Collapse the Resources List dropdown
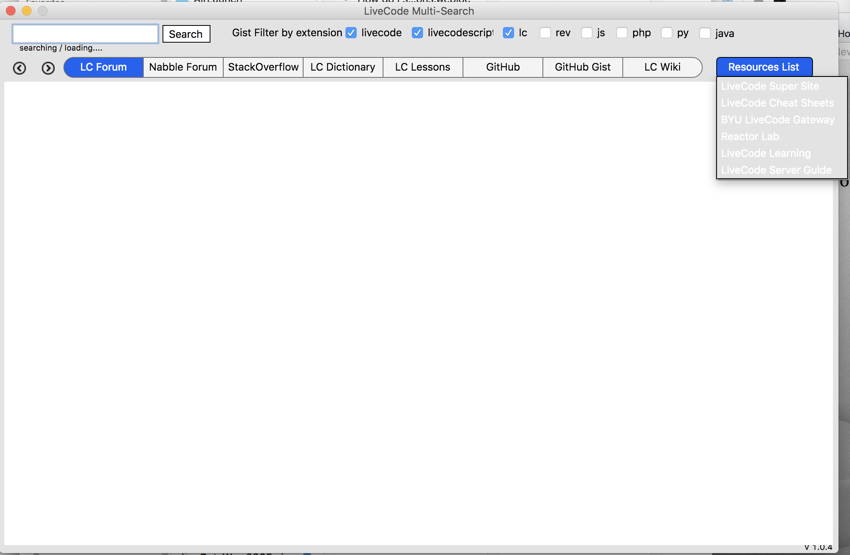The width and height of the screenshot is (850, 555). click(x=763, y=67)
